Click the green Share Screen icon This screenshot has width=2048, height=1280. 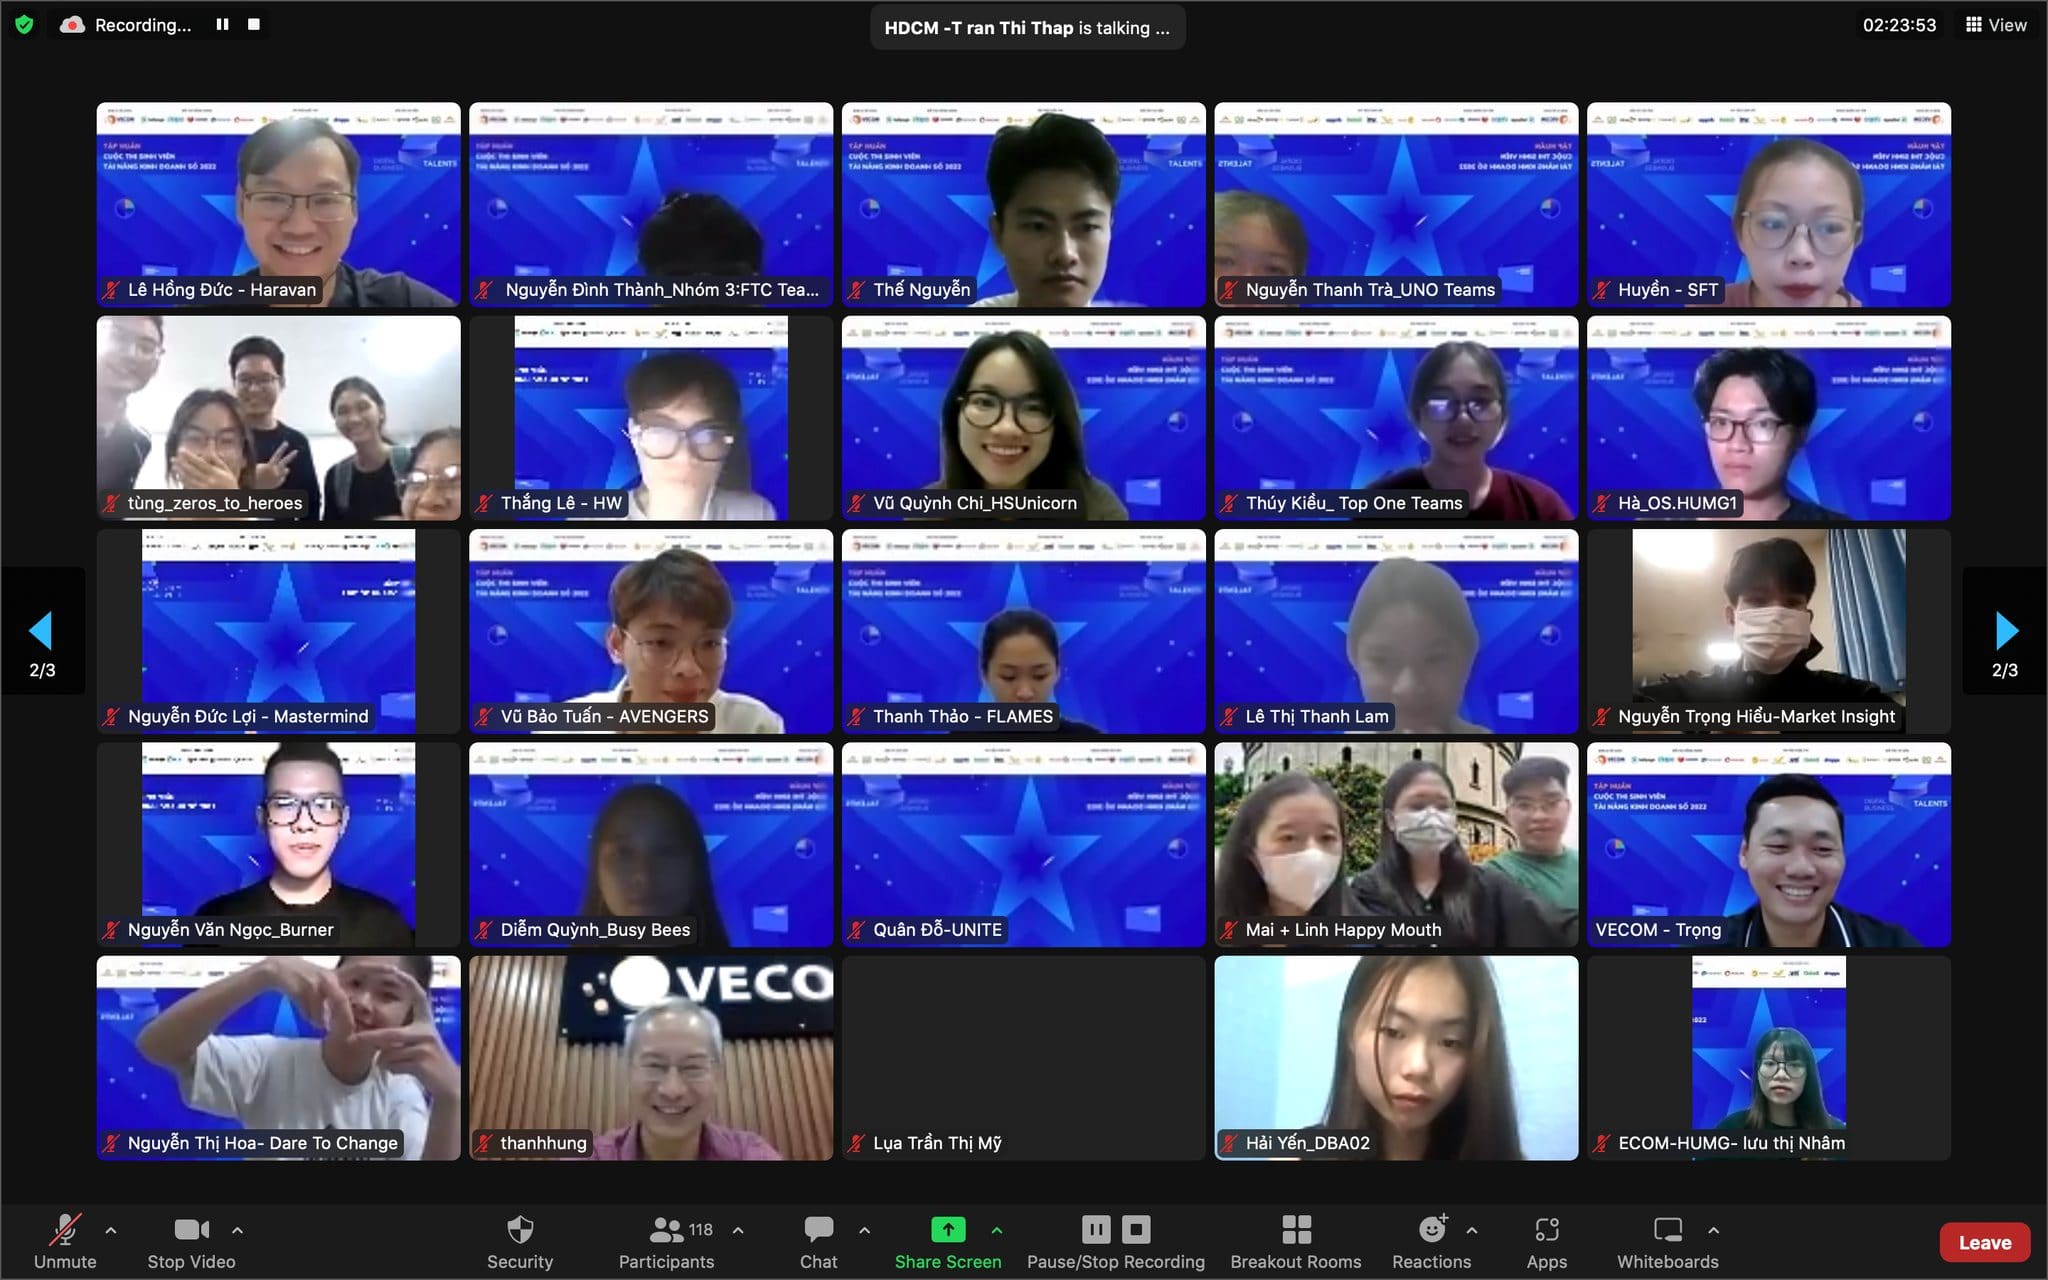click(x=948, y=1229)
